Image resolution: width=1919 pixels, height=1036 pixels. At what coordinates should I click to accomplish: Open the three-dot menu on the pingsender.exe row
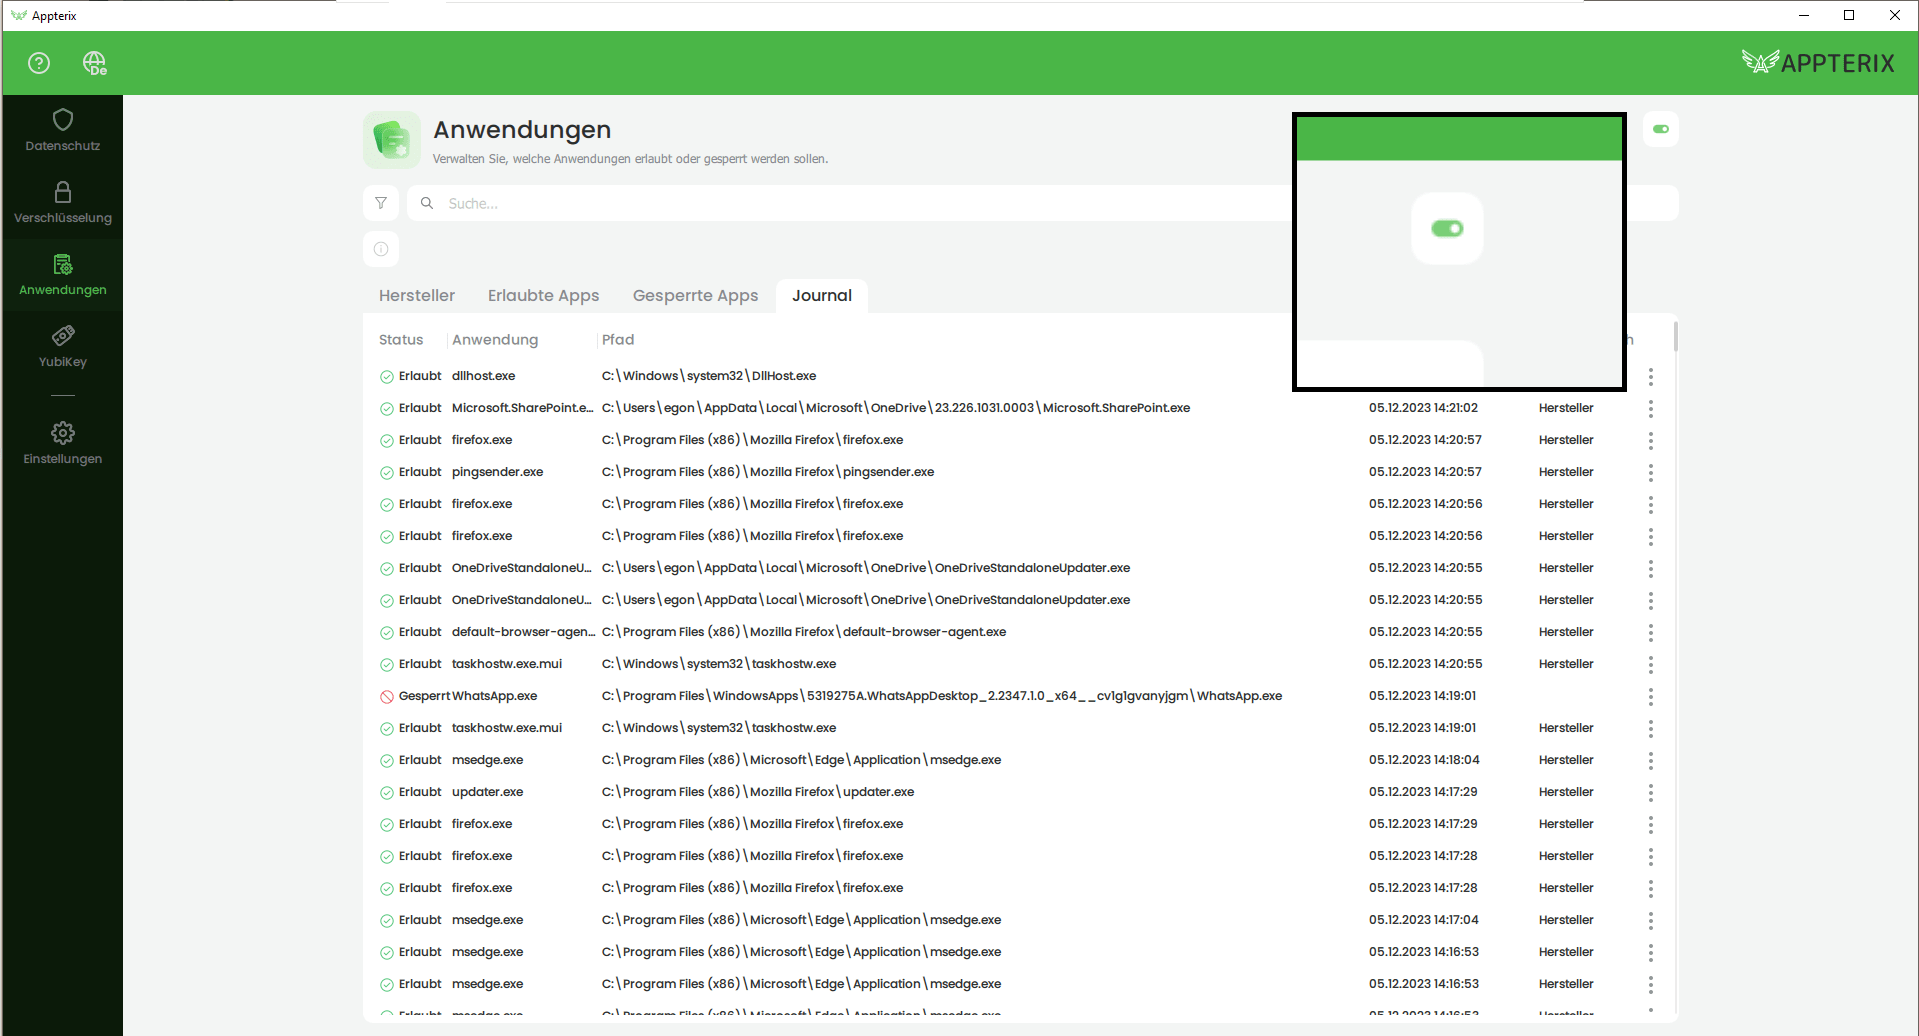[1651, 472]
